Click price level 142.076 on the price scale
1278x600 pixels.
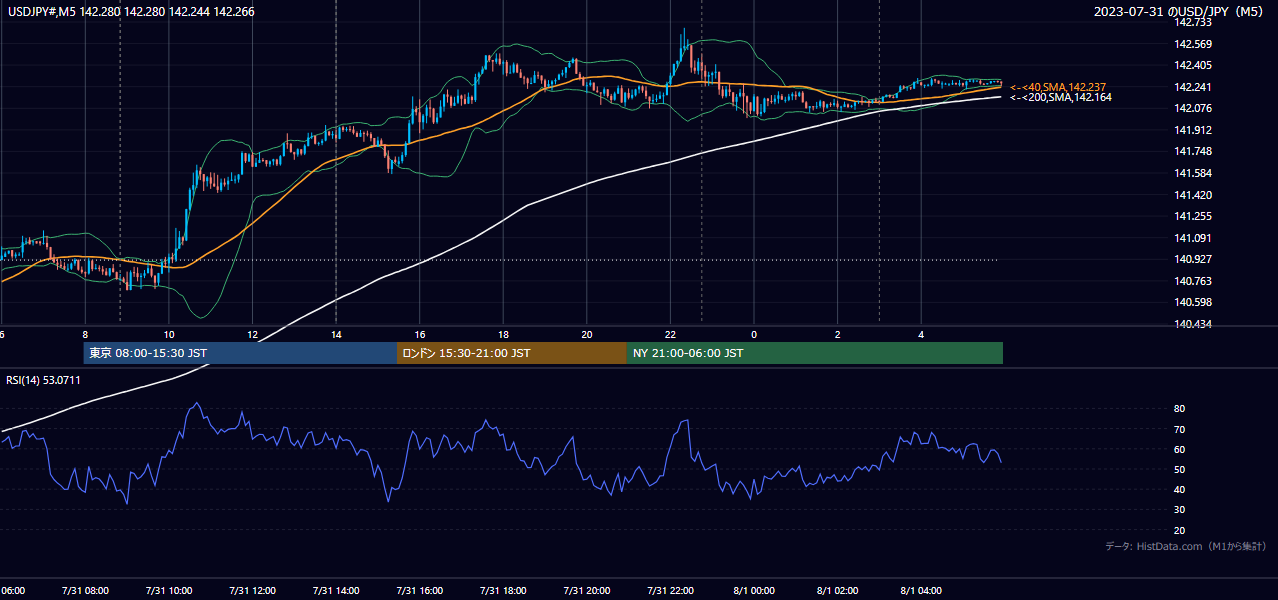click(1194, 108)
